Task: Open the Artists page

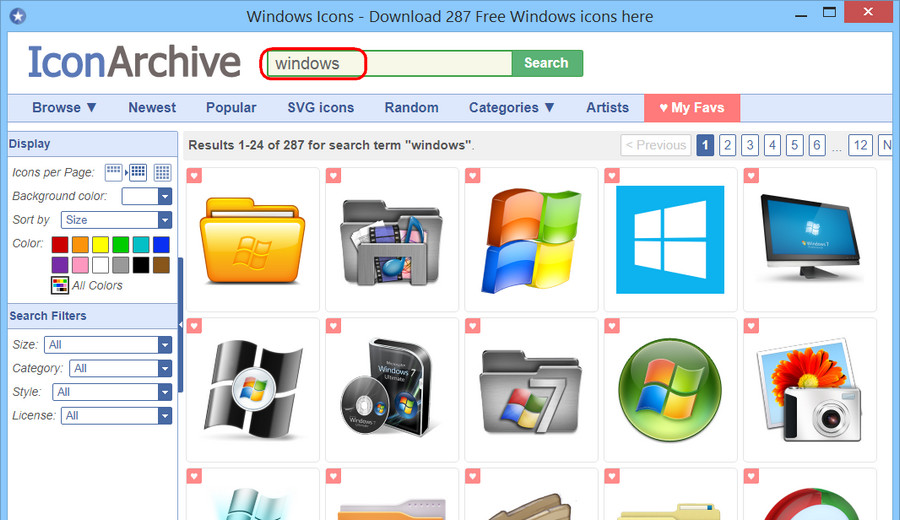Action: (x=607, y=107)
